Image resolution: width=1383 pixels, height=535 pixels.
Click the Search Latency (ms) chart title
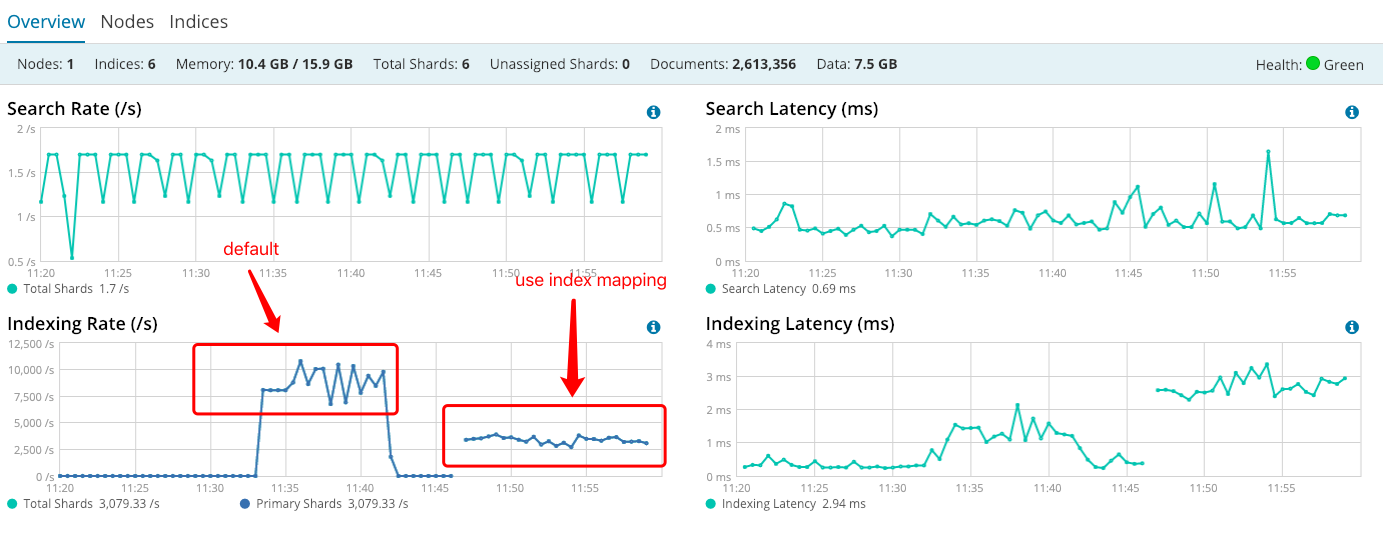click(792, 109)
